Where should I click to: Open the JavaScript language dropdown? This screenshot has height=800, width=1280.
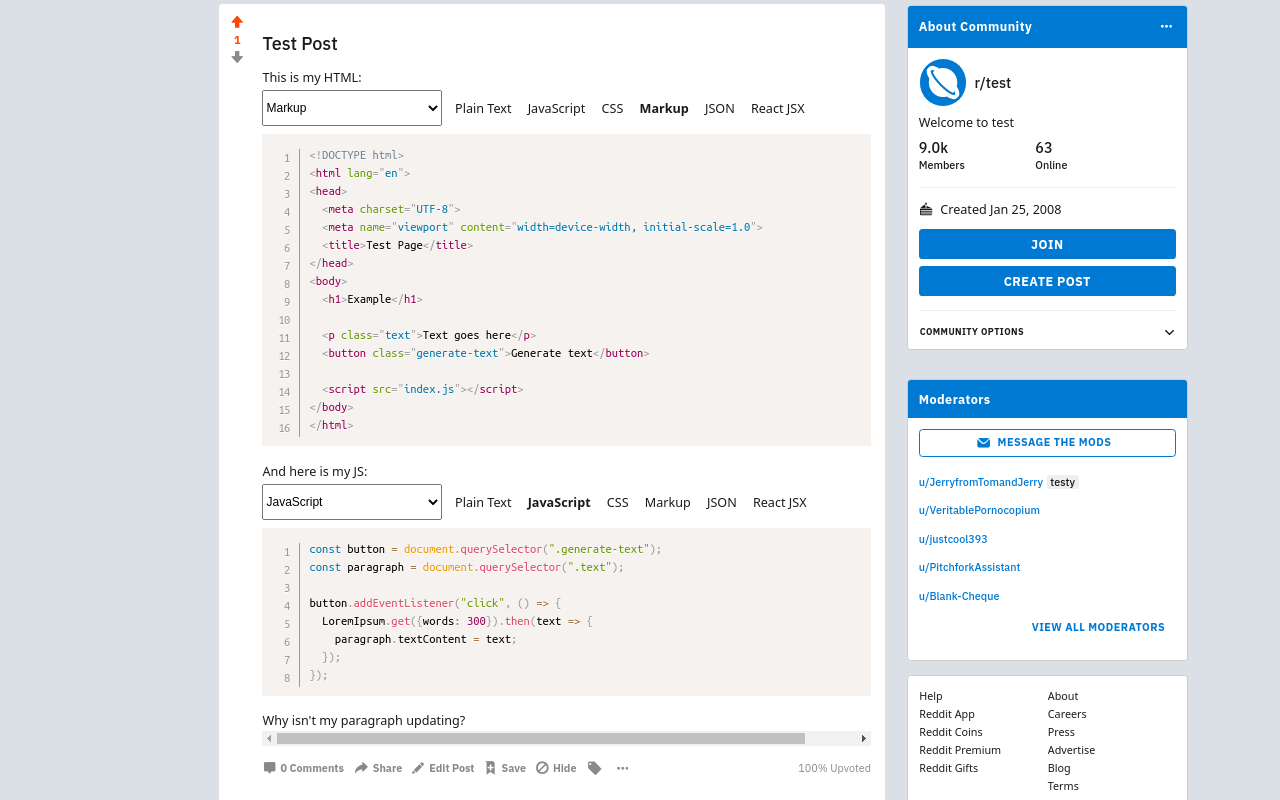click(x=351, y=502)
